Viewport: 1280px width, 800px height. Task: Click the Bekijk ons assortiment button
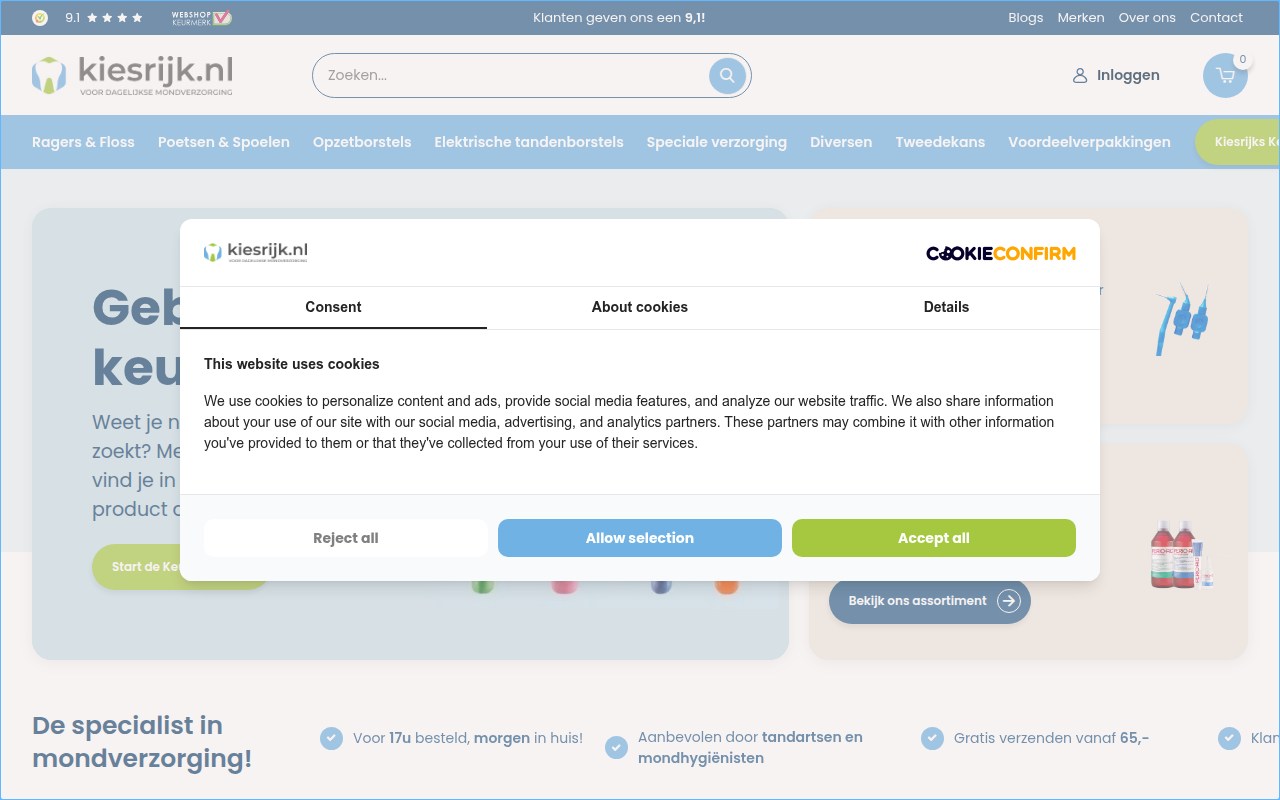click(930, 601)
